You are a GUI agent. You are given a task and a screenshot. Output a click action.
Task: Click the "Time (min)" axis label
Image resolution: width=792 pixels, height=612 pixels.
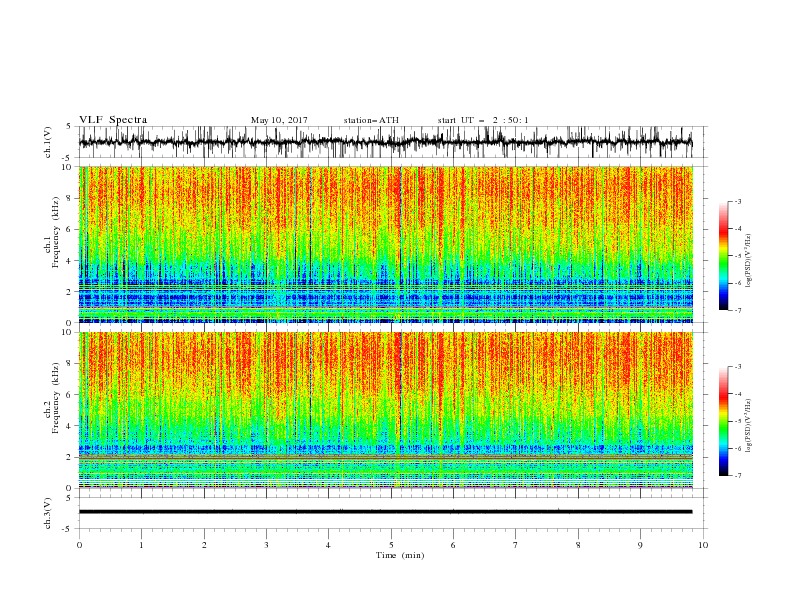point(400,555)
